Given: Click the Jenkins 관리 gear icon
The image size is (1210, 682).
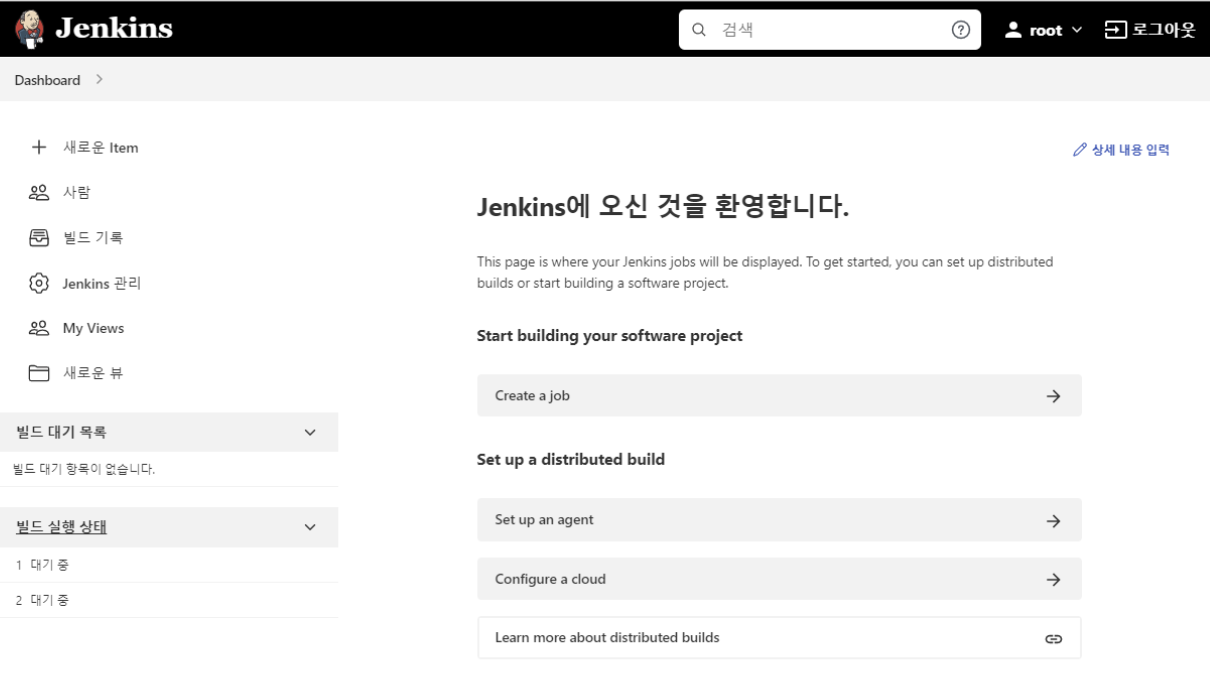Looking at the screenshot, I should click(x=39, y=283).
